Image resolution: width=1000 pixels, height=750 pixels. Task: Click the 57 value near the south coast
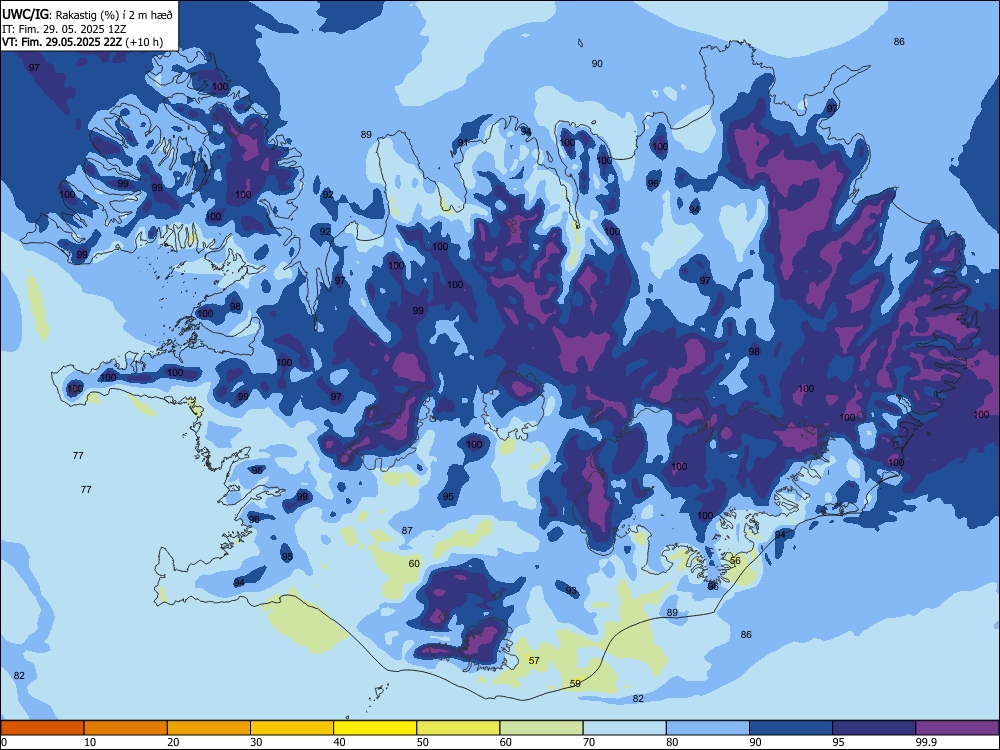click(x=534, y=660)
